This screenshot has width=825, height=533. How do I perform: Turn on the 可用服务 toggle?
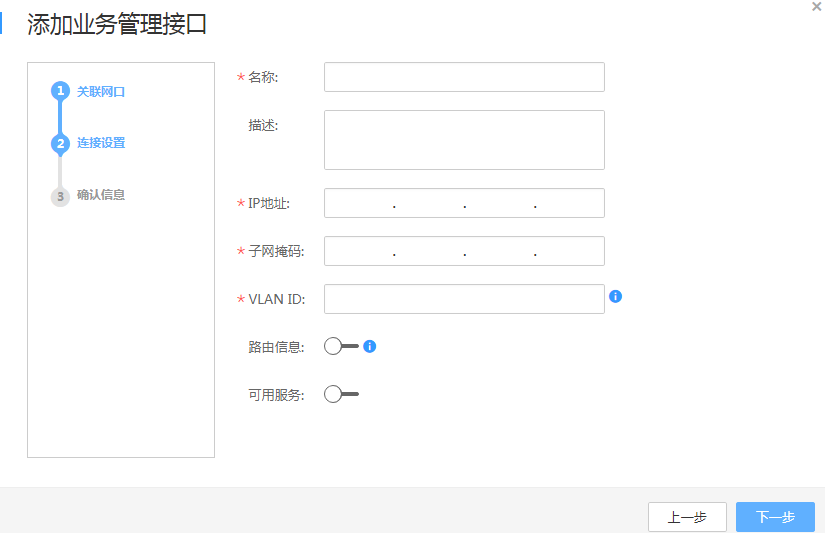(340, 394)
